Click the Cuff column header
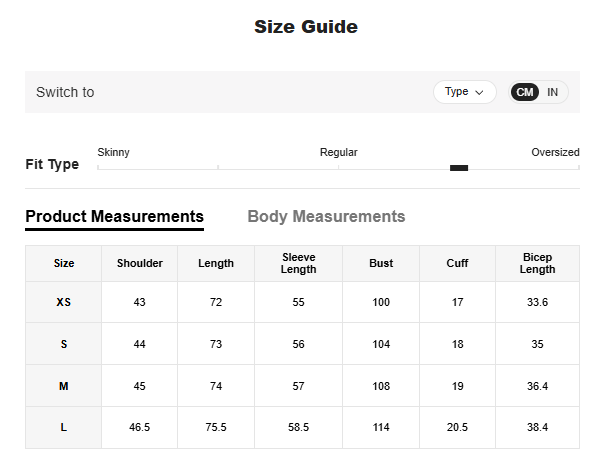 [457, 264]
